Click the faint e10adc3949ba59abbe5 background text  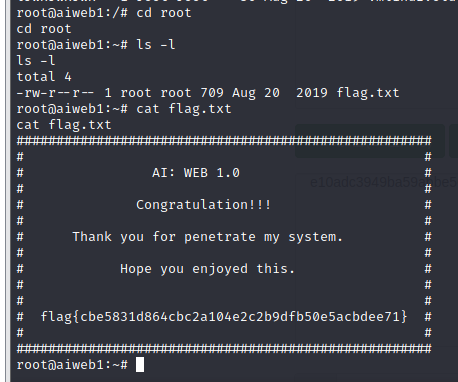[384, 182]
